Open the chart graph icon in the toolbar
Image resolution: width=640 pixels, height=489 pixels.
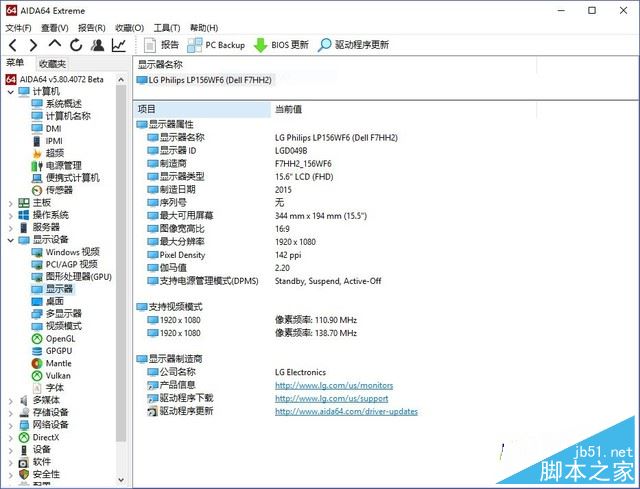tap(119, 45)
